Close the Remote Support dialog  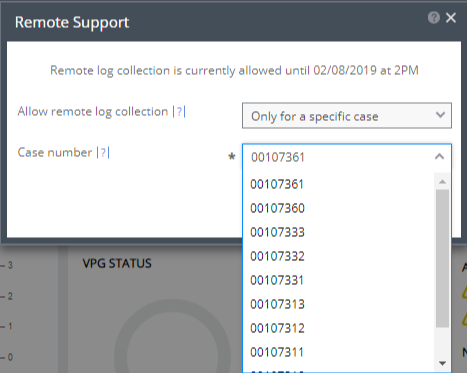(x=451, y=18)
